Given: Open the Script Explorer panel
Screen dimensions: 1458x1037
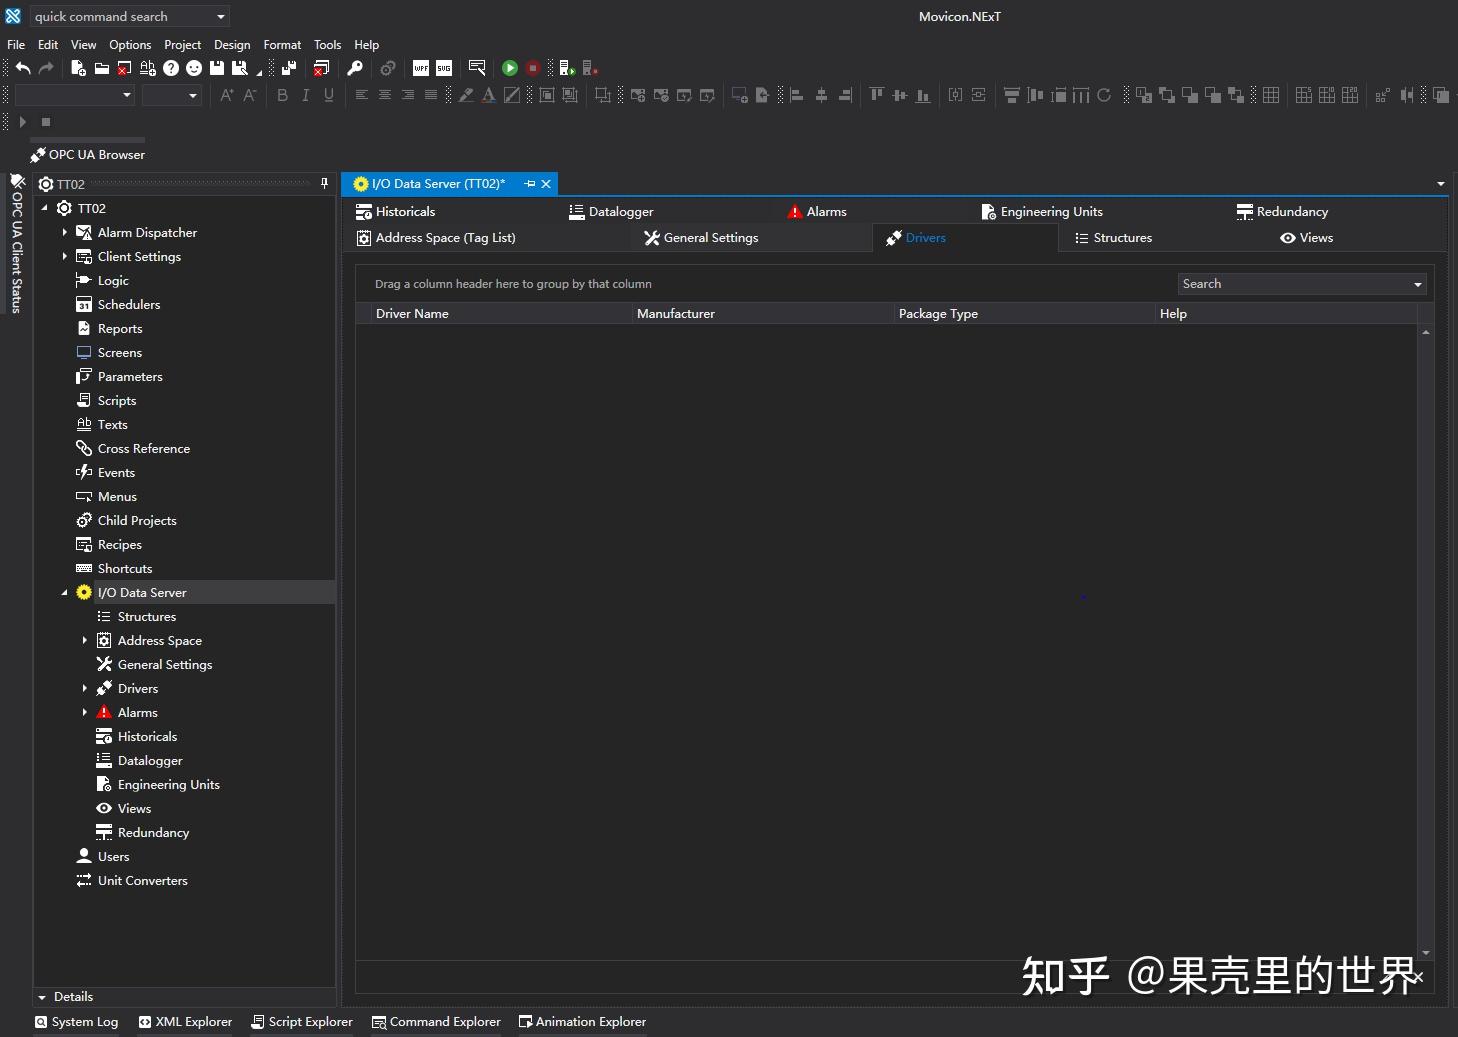Looking at the screenshot, I should [302, 1022].
